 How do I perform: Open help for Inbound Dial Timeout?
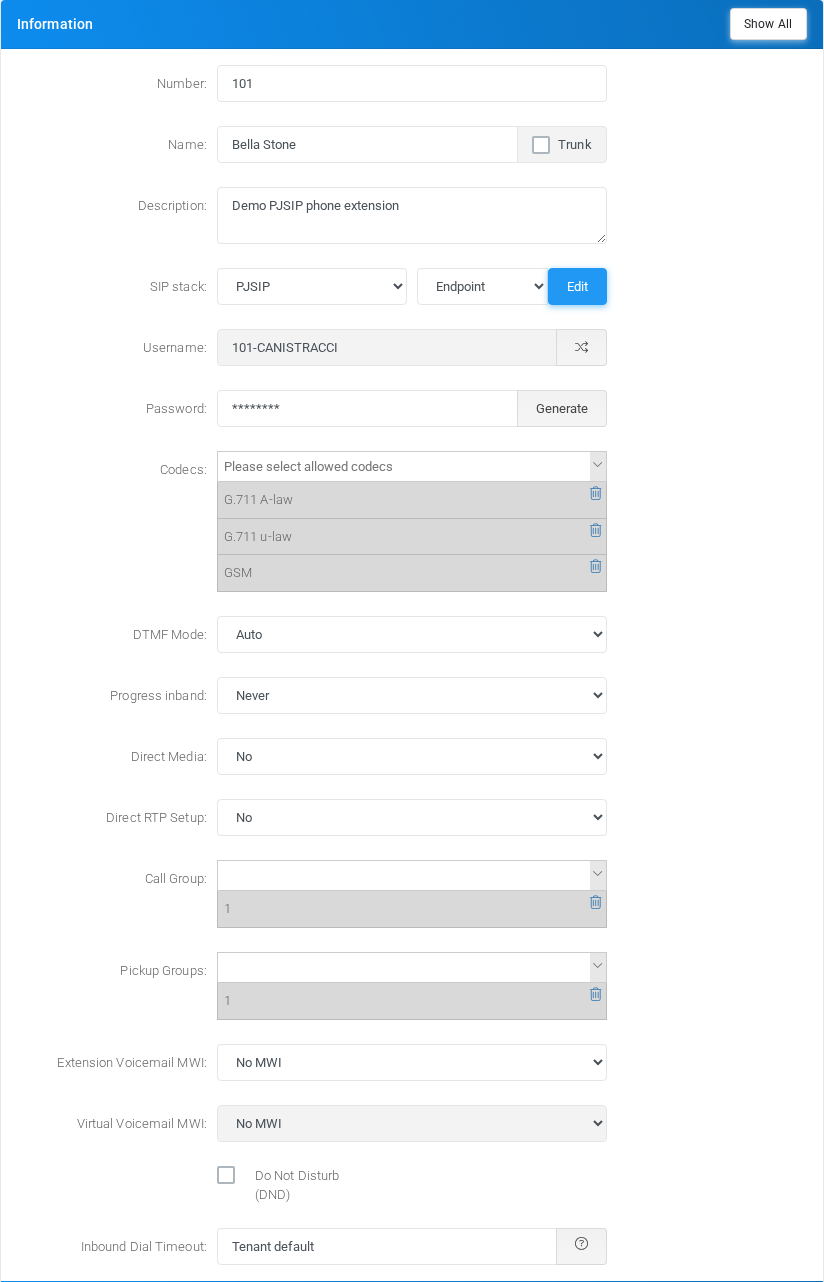pyautogui.click(x=581, y=1246)
